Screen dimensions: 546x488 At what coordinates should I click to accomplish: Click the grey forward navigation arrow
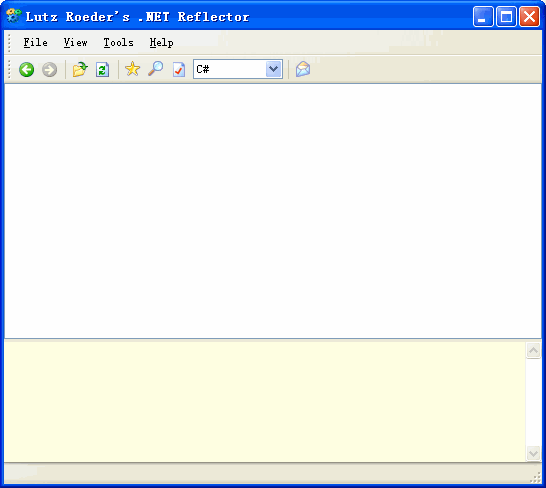(x=49, y=70)
